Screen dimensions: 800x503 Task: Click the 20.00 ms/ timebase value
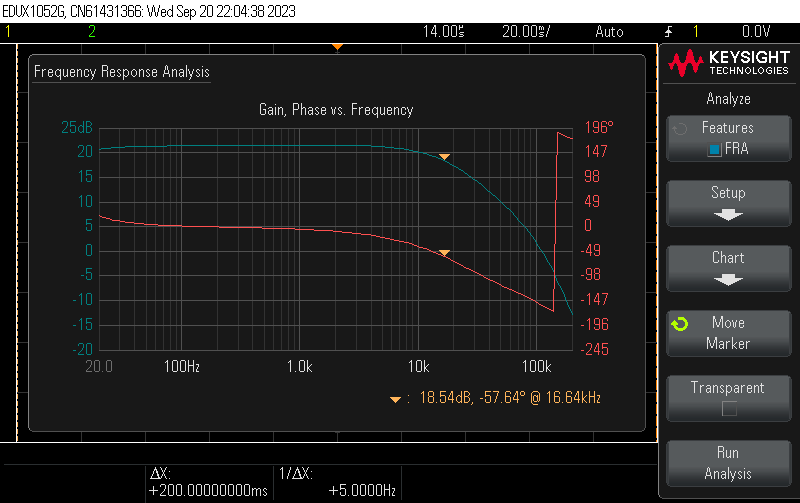pos(526,32)
